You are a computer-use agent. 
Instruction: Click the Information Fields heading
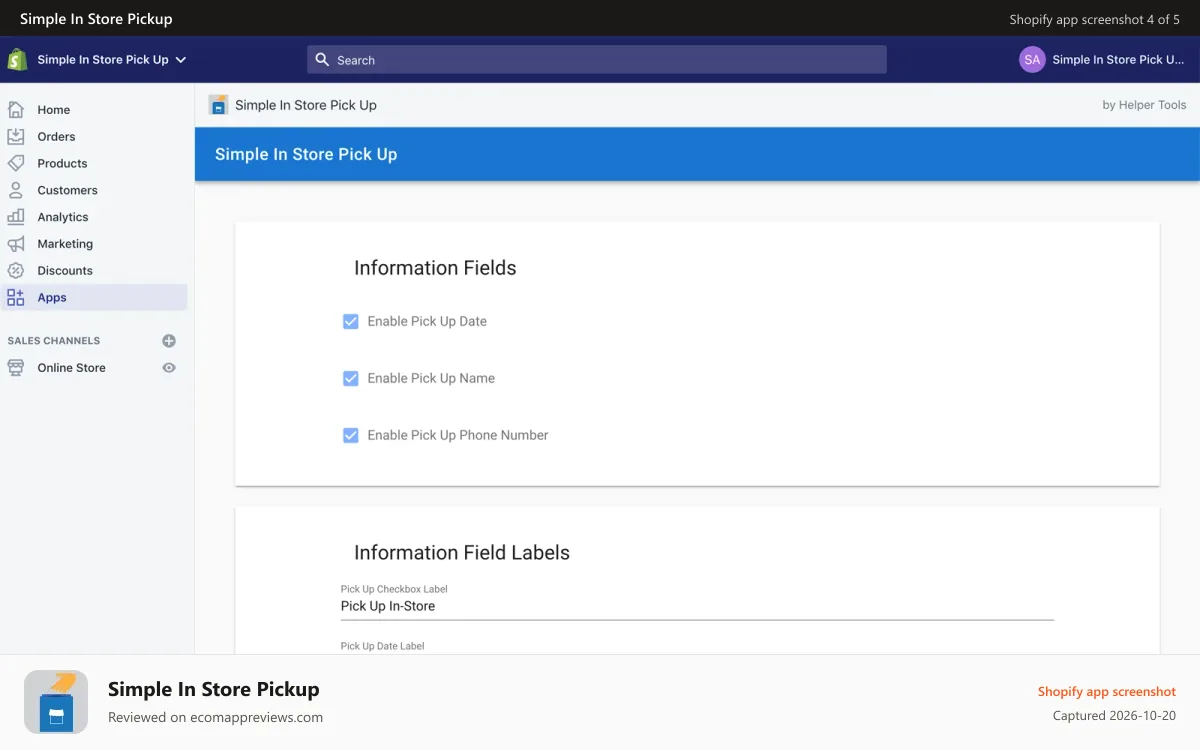[435, 268]
